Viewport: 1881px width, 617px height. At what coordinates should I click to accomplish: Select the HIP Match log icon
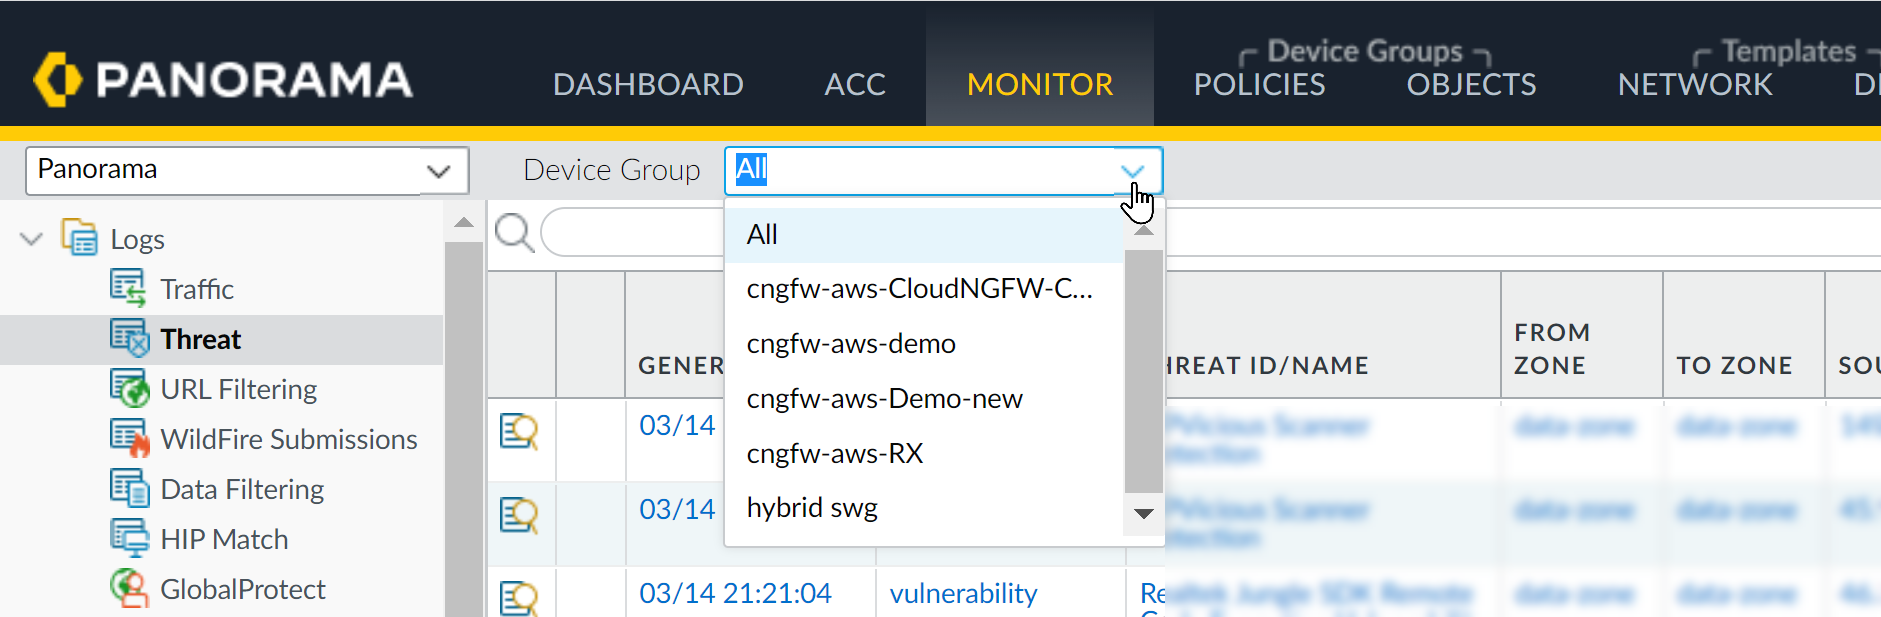point(129,538)
